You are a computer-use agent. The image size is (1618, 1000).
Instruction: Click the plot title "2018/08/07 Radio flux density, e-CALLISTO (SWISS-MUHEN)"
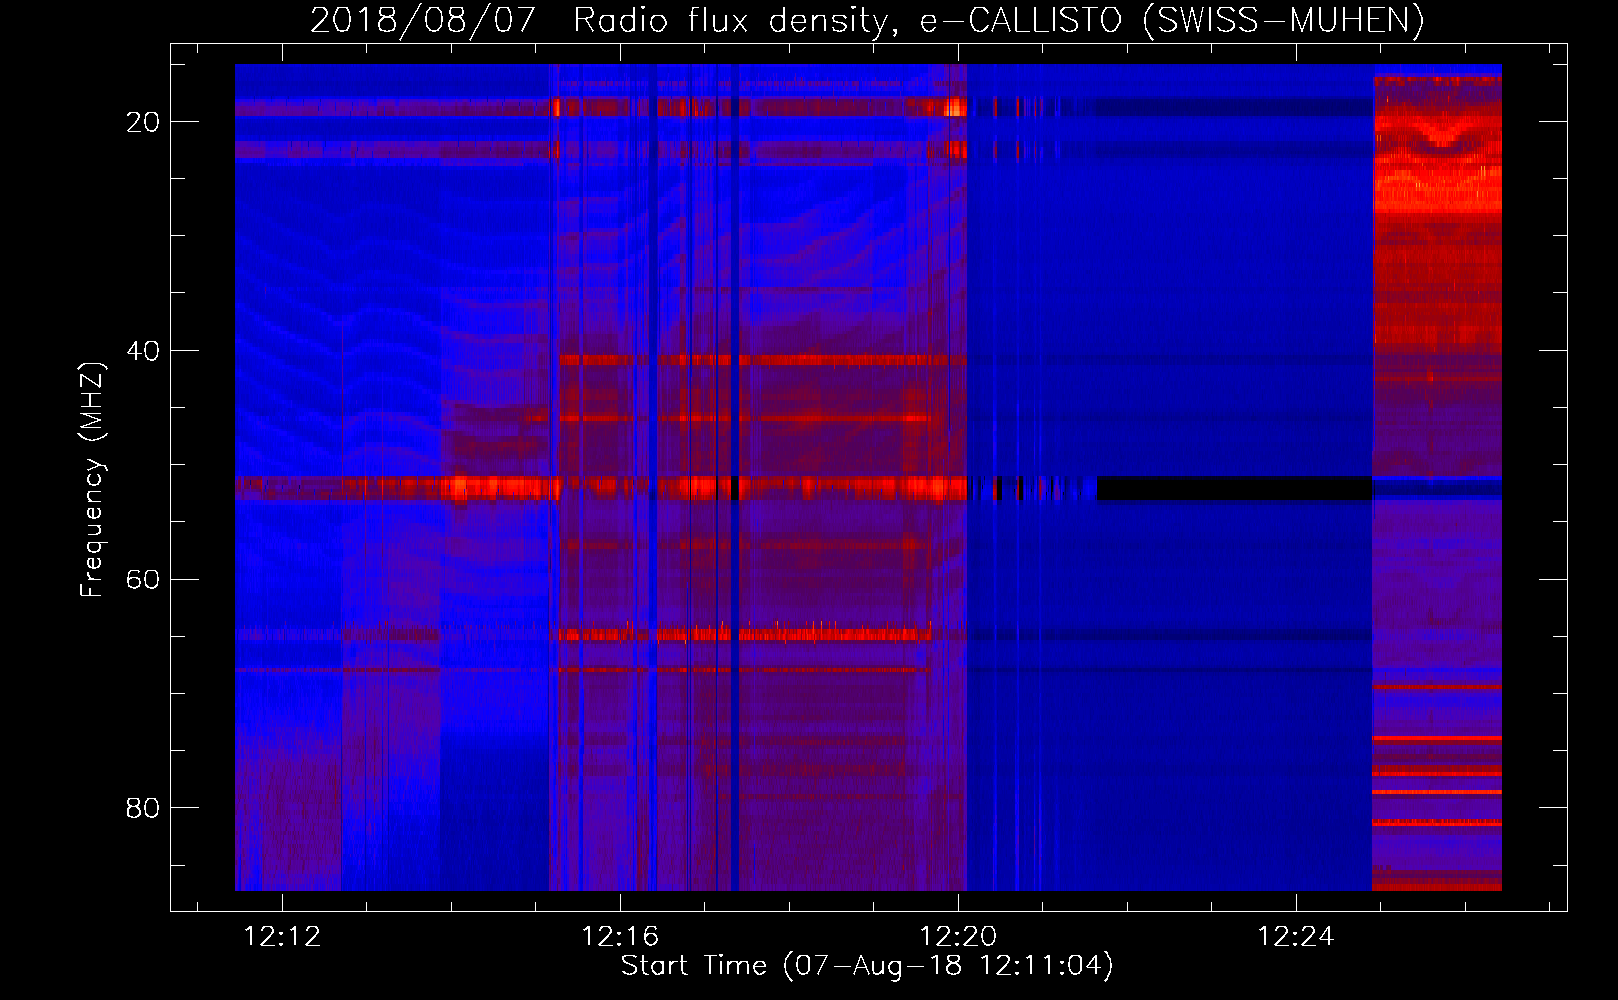point(867,20)
